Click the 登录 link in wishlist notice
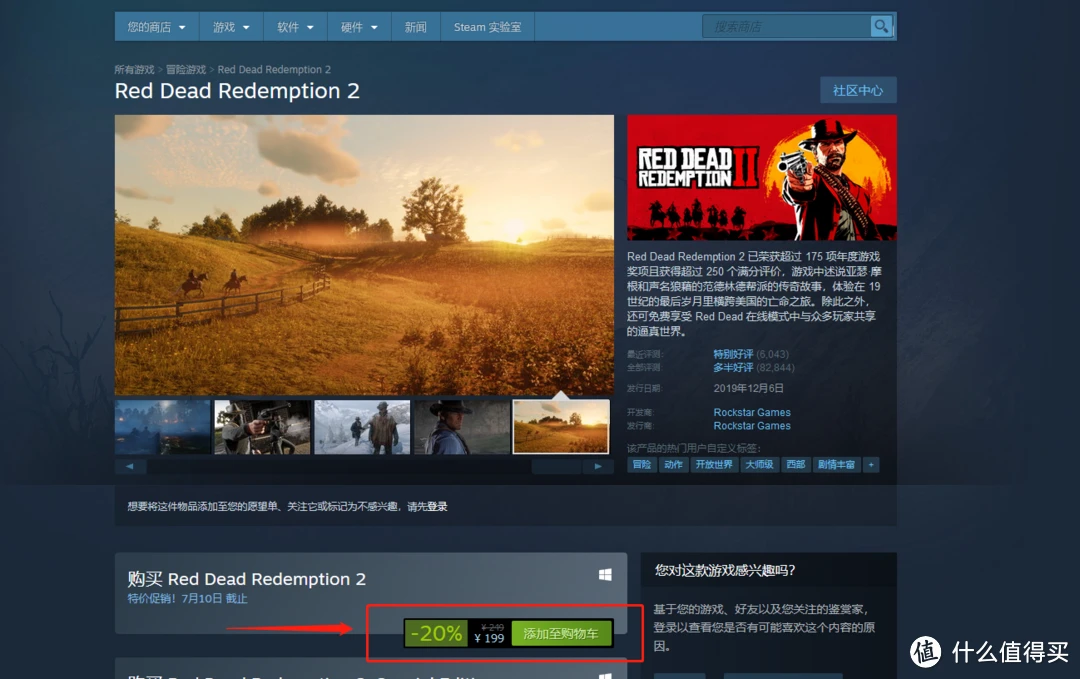The image size is (1080, 679). coord(437,507)
